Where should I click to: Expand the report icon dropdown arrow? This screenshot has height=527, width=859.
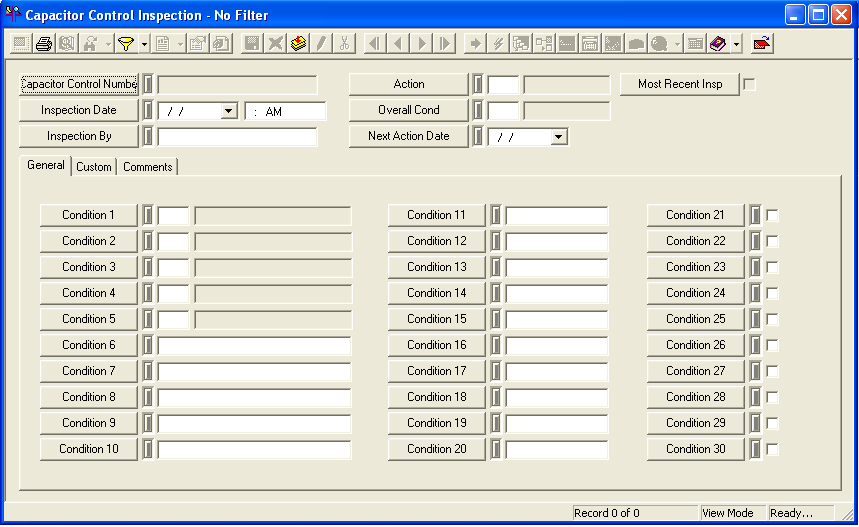(x=180, y=43)
